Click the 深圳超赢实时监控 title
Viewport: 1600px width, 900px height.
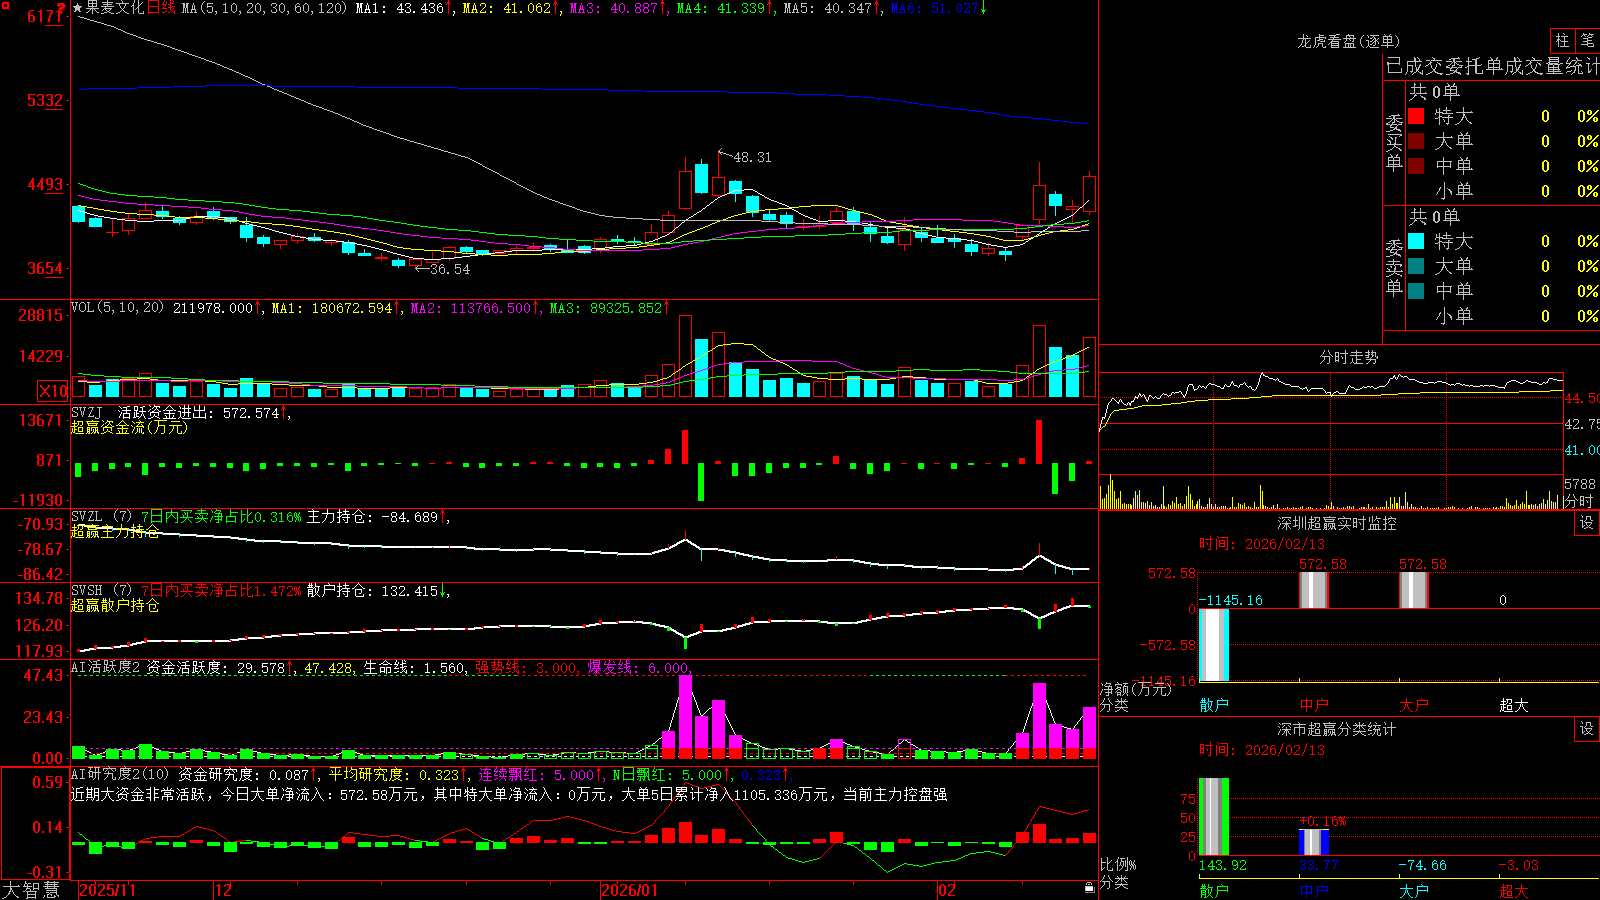point(1337,523)
